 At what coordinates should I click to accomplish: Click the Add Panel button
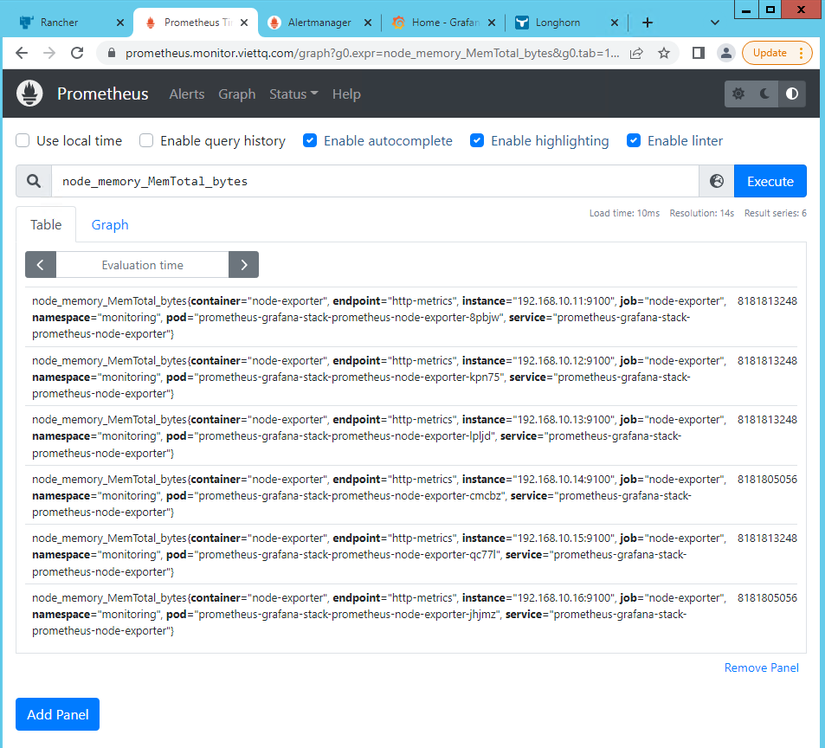[57, 714]
